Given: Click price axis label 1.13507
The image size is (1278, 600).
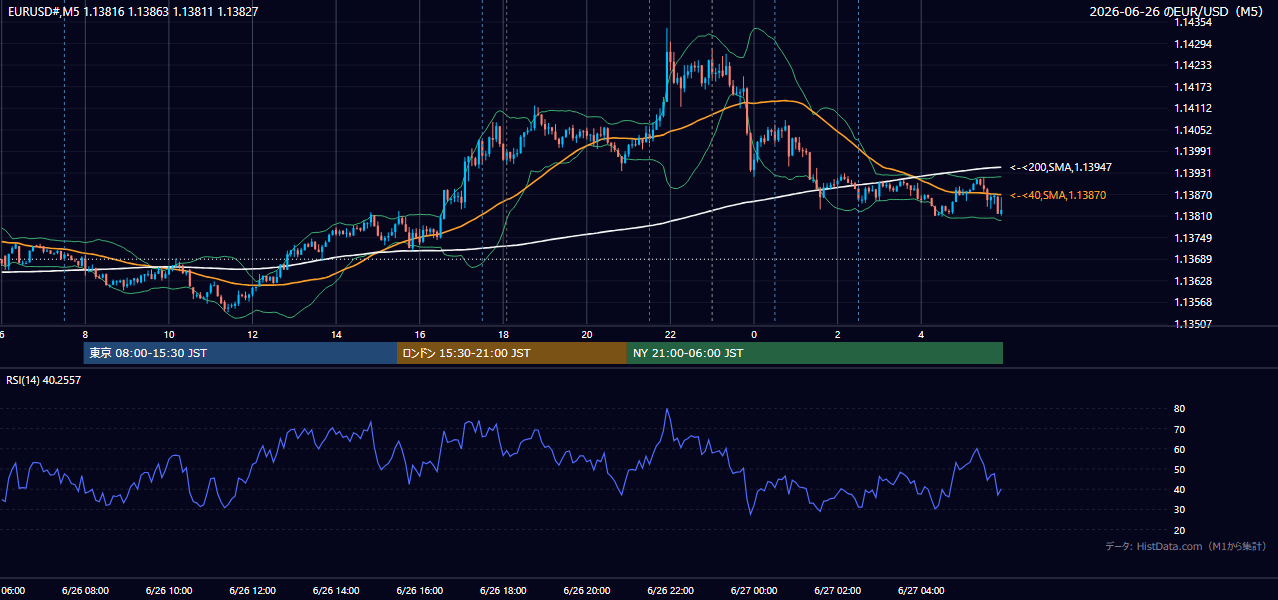Looking at the screenshot, I should (1192, 324).
